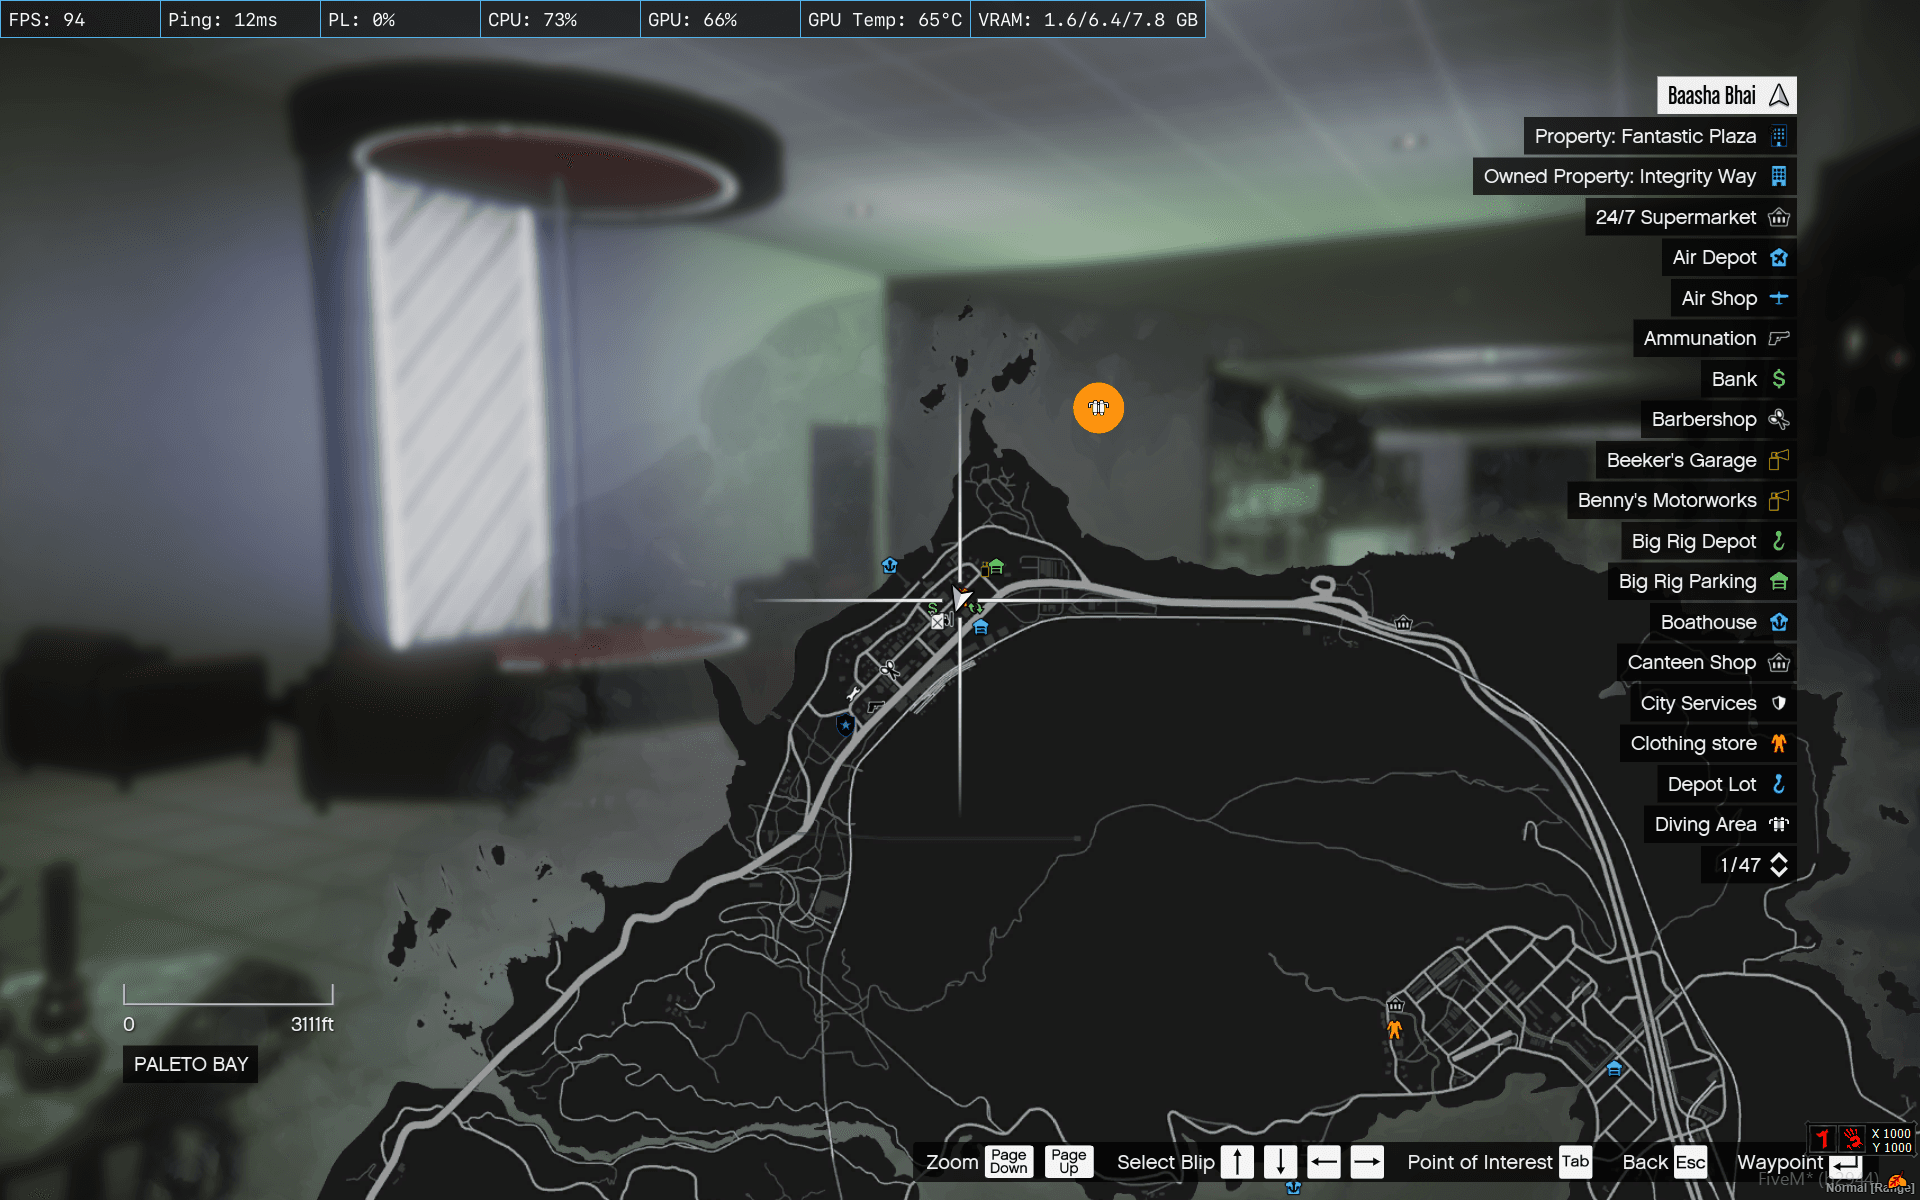Viewport: 1920px width, 1200px height.
Task: Click the Select Blip up arrow key
Action: pos(1237,1162)
